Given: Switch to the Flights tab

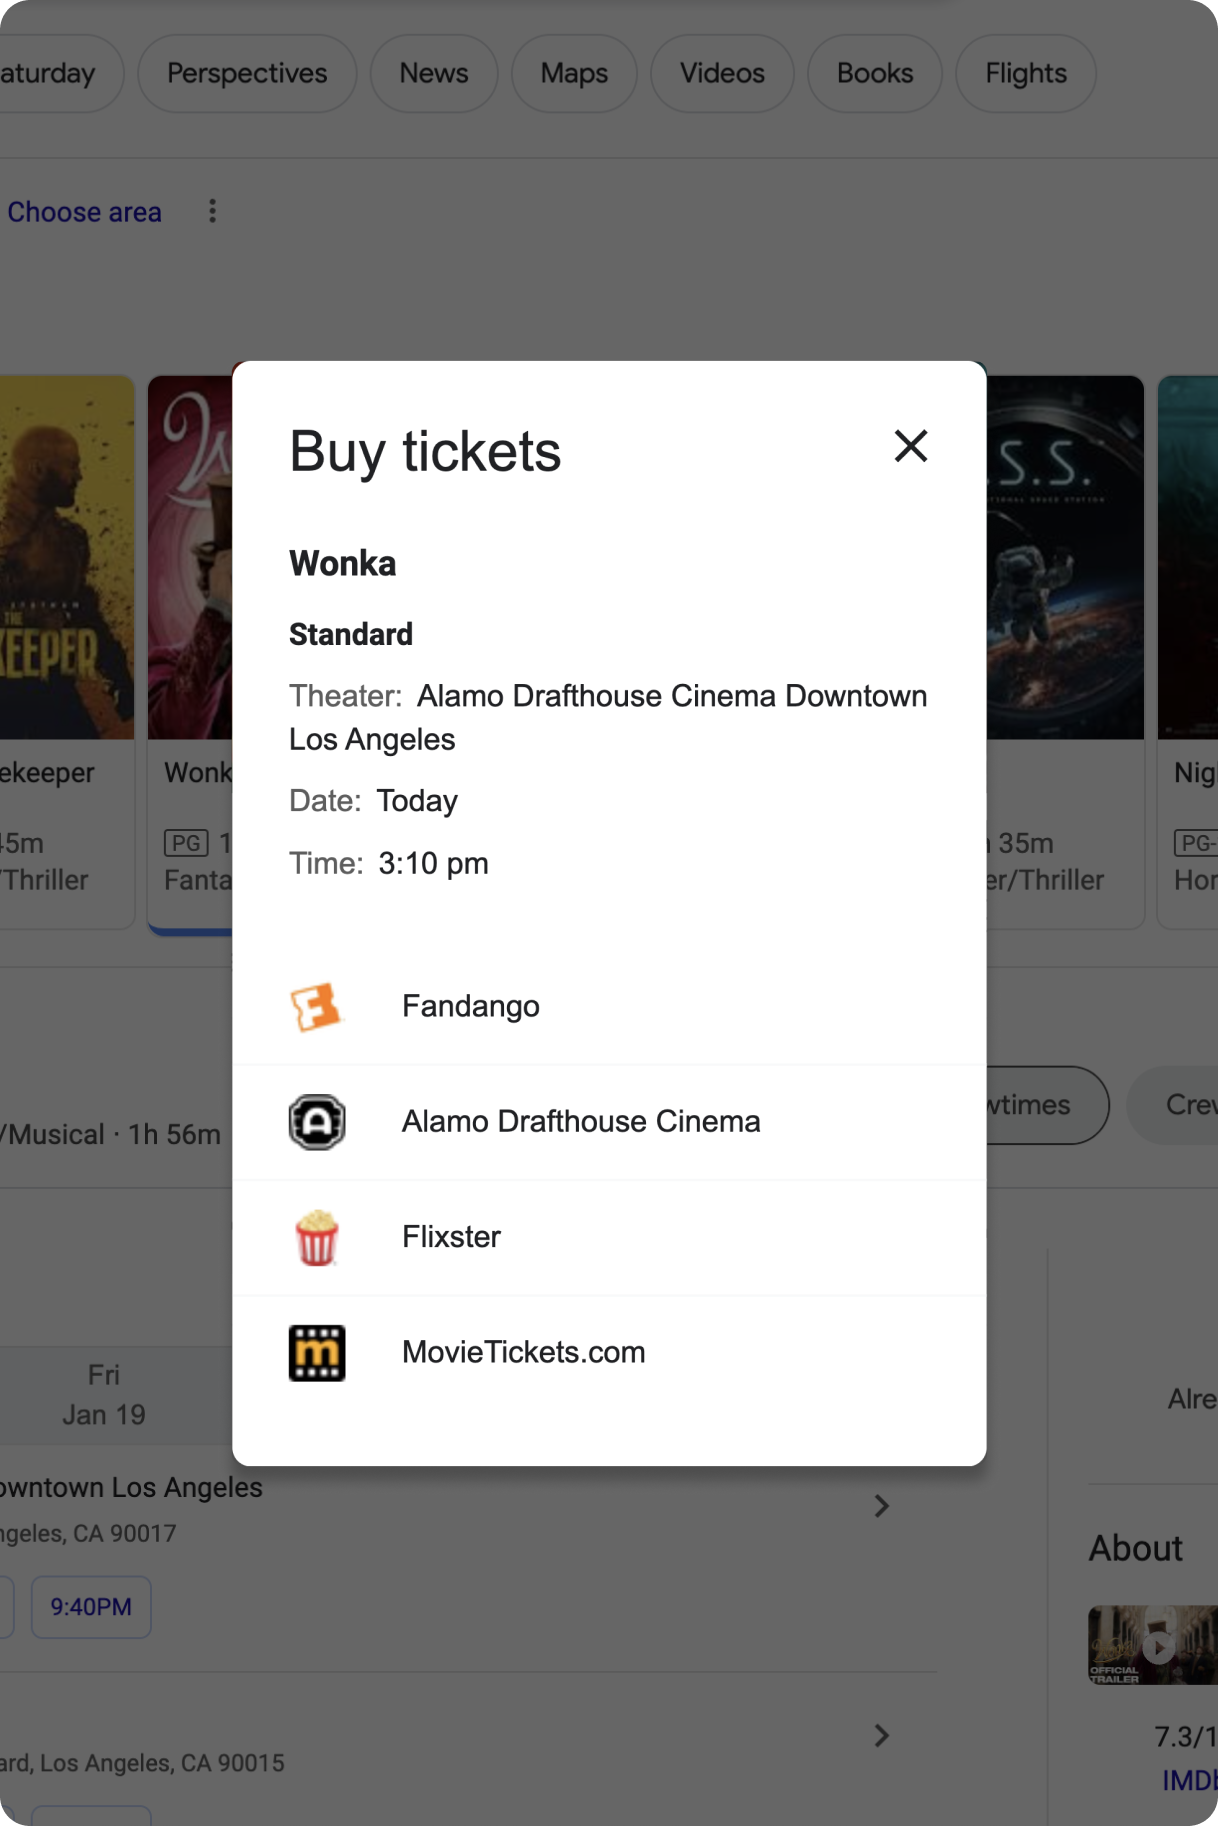Looking at the screenshot, I should point(1024,72).
